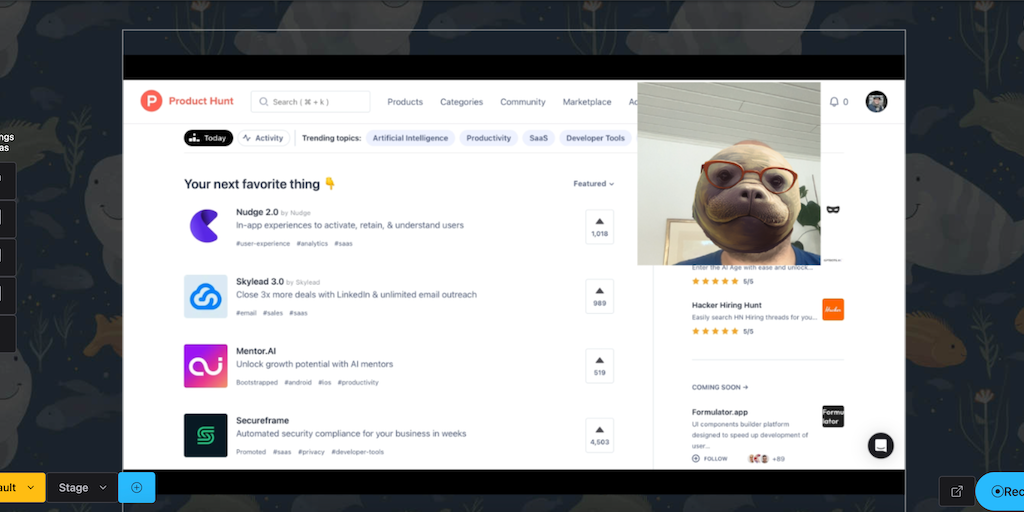Open the Categories menu

tap(461, 102)
